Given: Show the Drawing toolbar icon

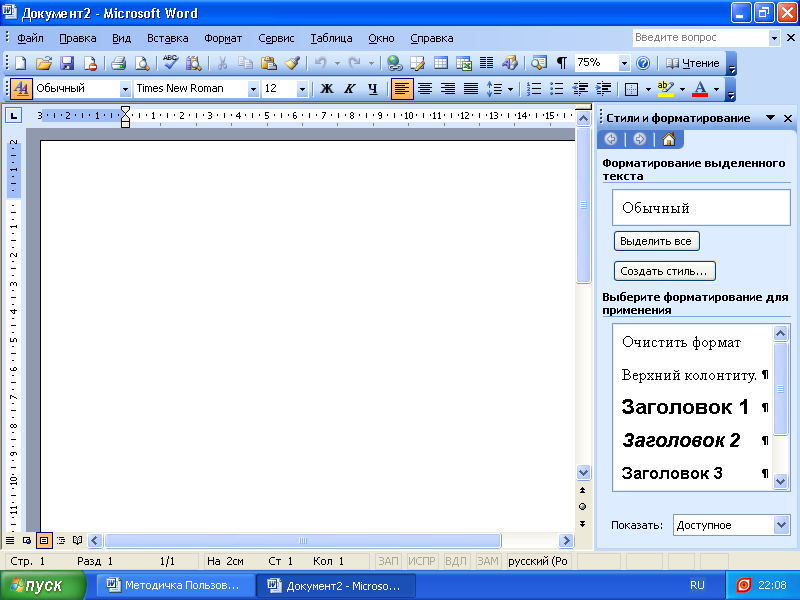Looking at the screenshot, I should tap(510, 63).
